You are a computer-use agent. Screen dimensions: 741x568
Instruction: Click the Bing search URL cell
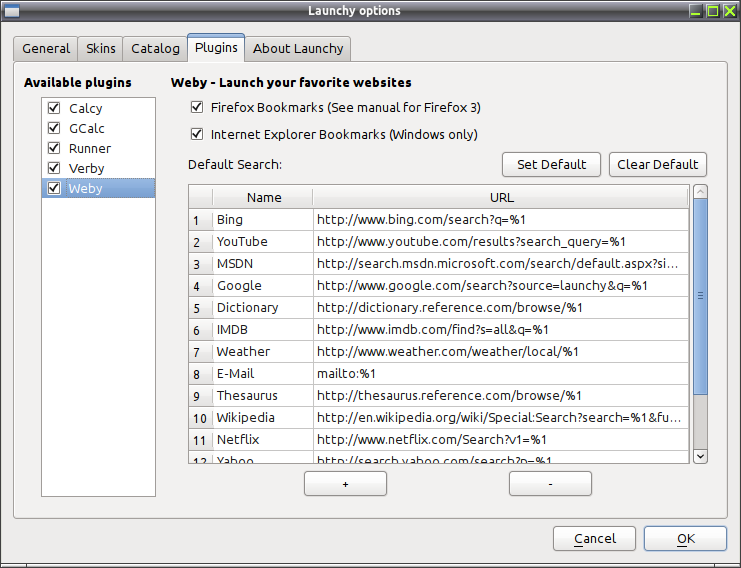(x=501, y=220)
